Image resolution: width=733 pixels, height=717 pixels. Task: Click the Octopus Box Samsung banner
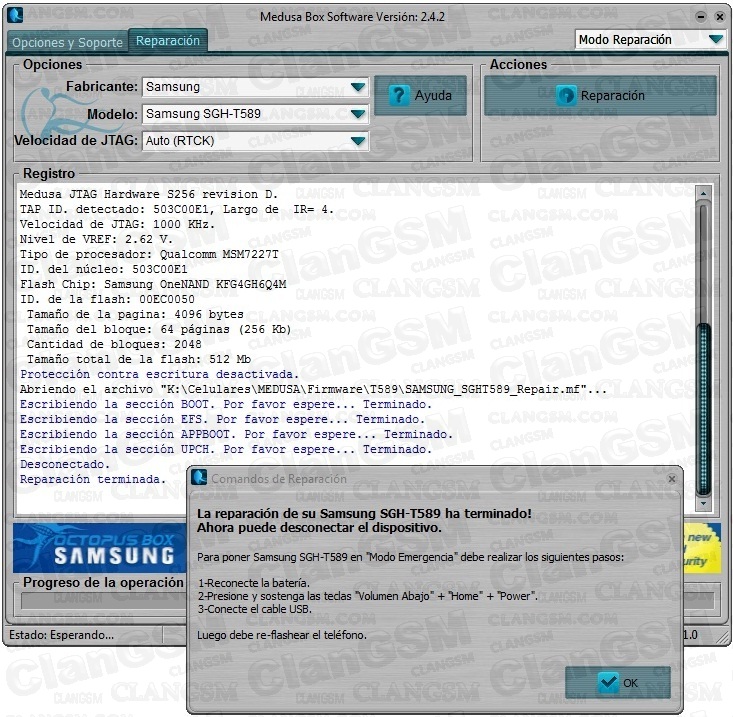100,548
